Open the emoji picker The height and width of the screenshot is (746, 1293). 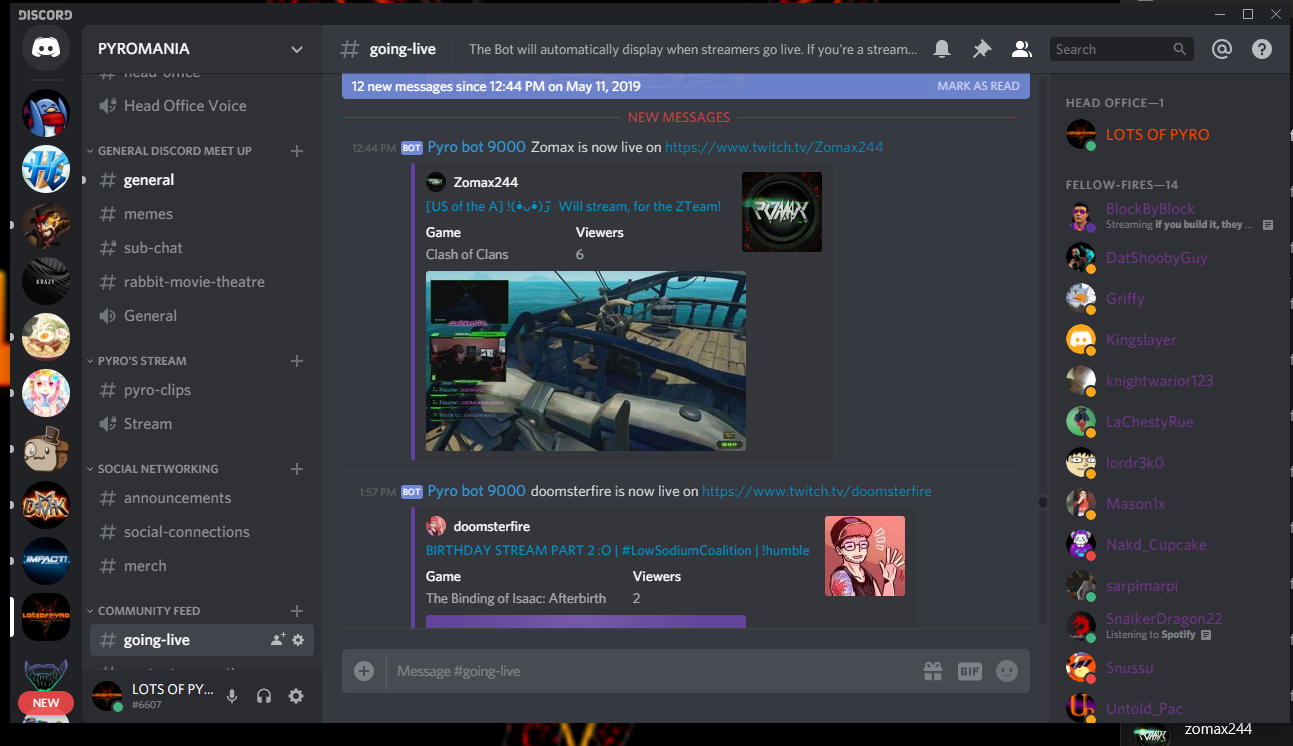(x=1007, y=671)
